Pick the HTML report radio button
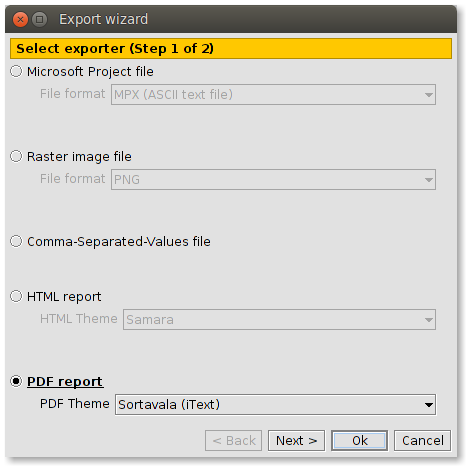This screenshot has width=466, height=466. coord(16,296)
